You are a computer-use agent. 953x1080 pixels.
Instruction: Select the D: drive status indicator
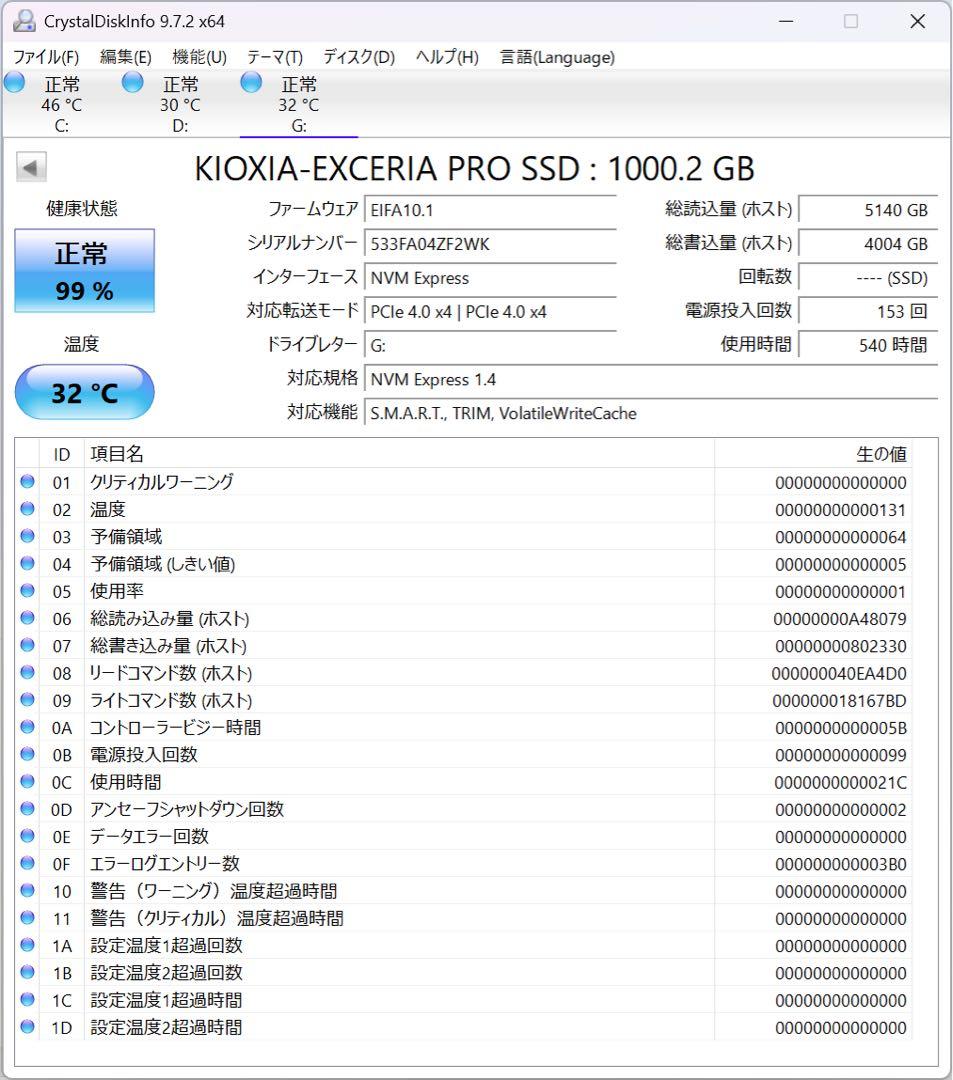(x=132, y=84)
